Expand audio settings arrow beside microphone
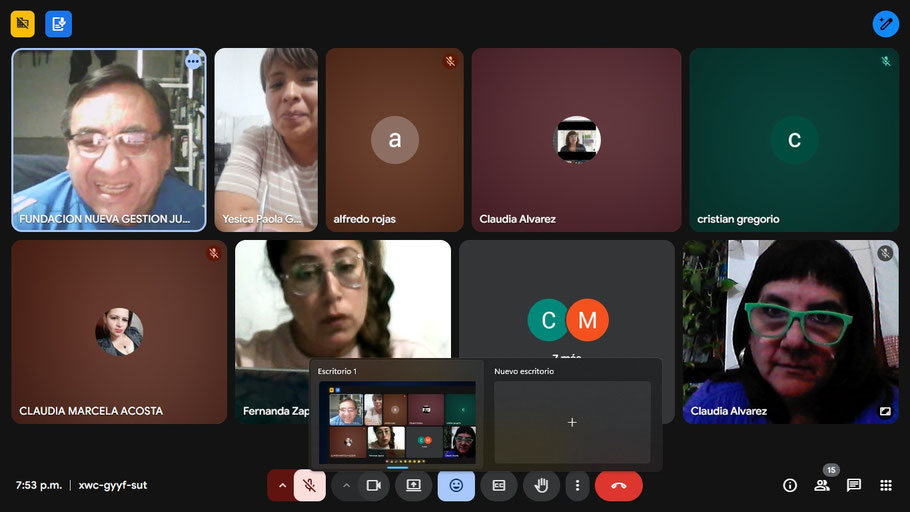Viewport: 910px width, 512px height. click(x=282, y=485)
